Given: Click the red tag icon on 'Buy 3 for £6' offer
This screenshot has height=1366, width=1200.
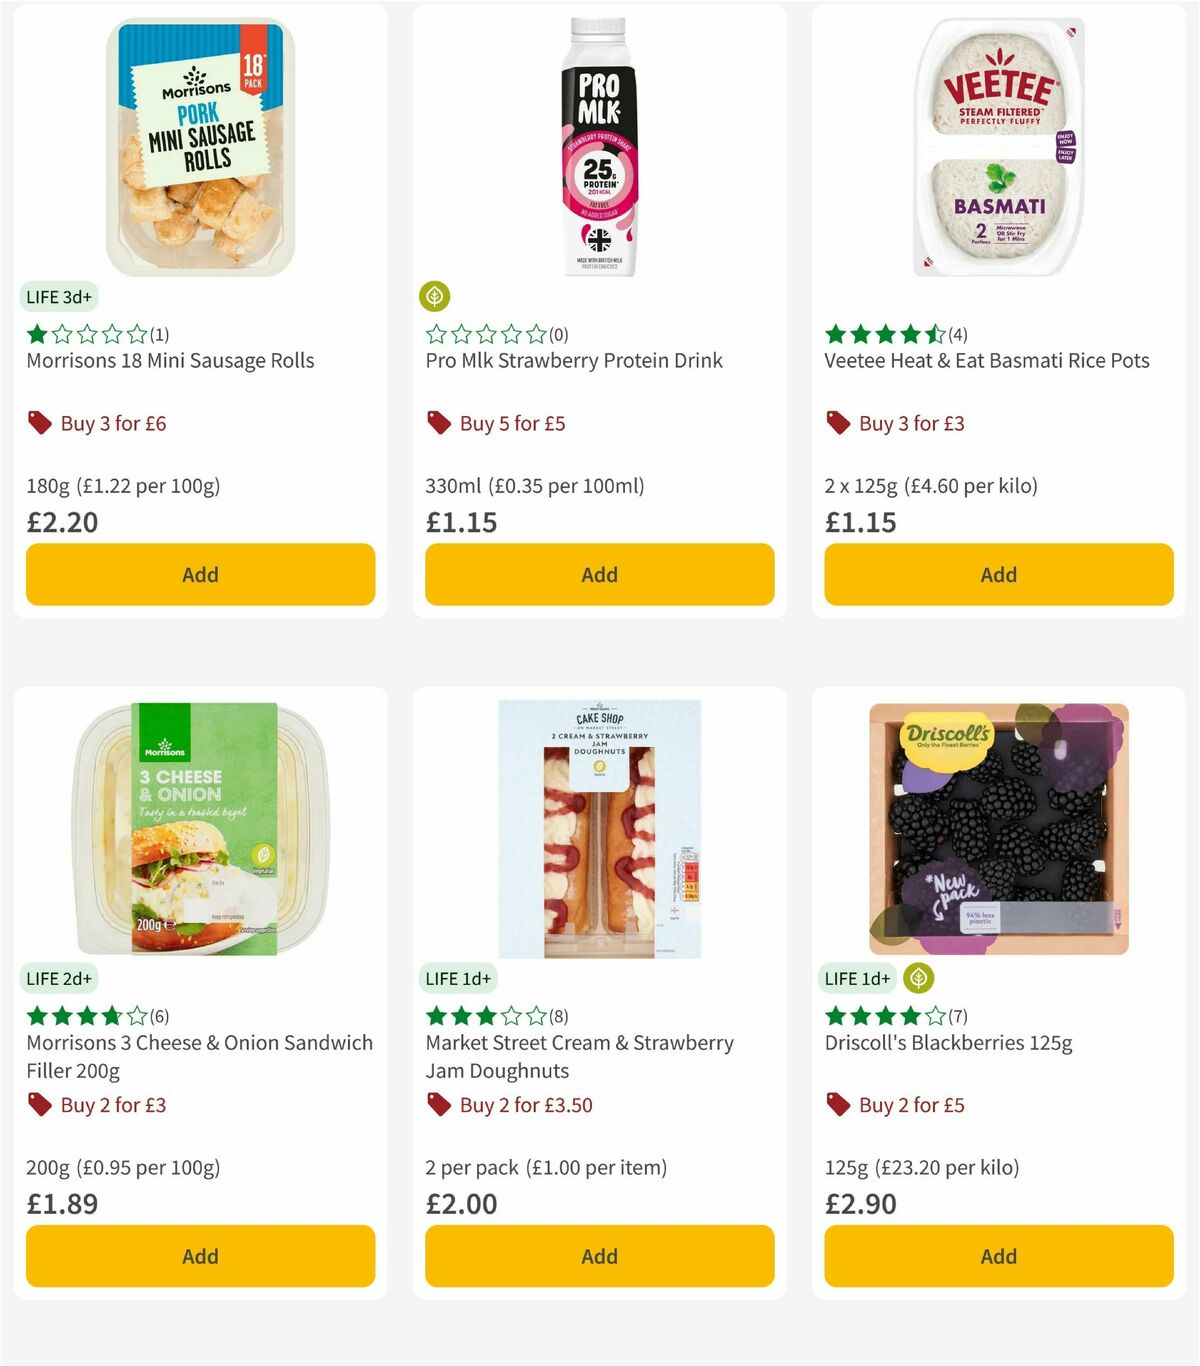Looking at the screenshot, I should [x=39, y=423].
